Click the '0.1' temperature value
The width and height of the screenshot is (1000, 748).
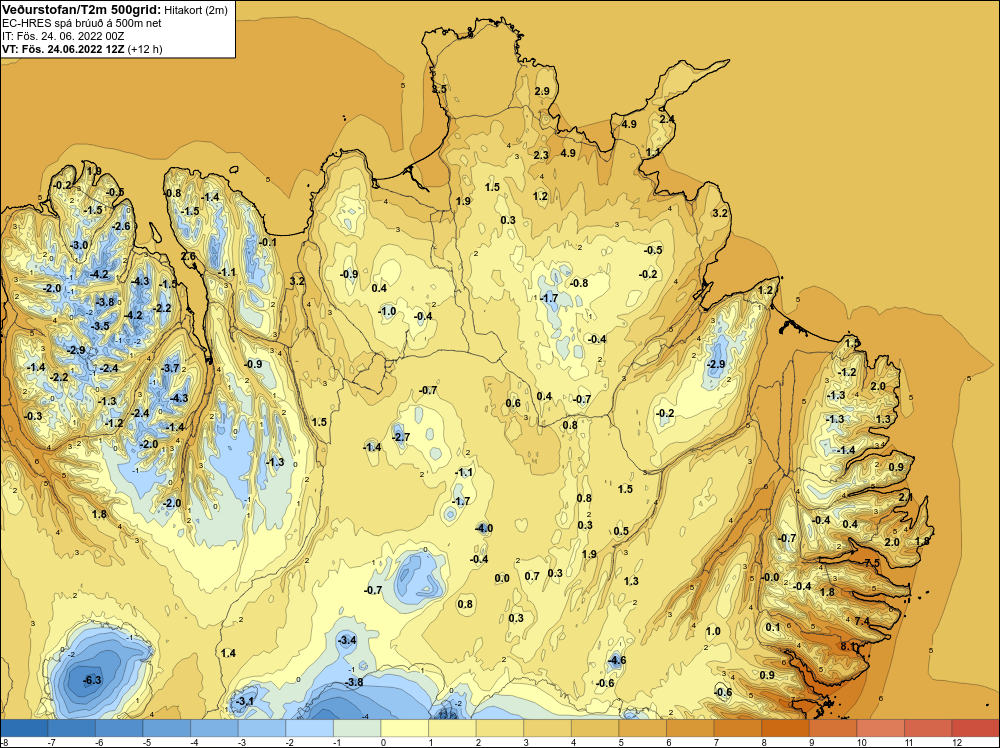773,627
